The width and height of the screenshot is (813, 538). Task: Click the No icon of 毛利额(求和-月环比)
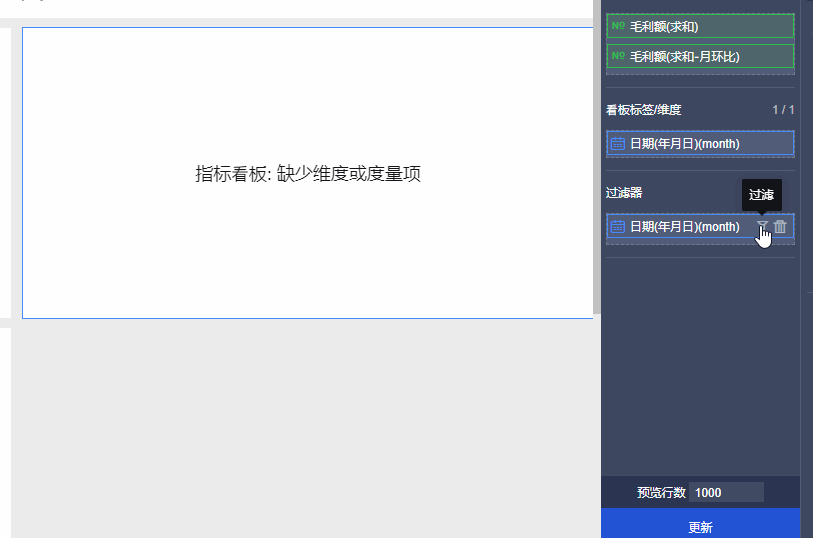(x=618, y=55)
